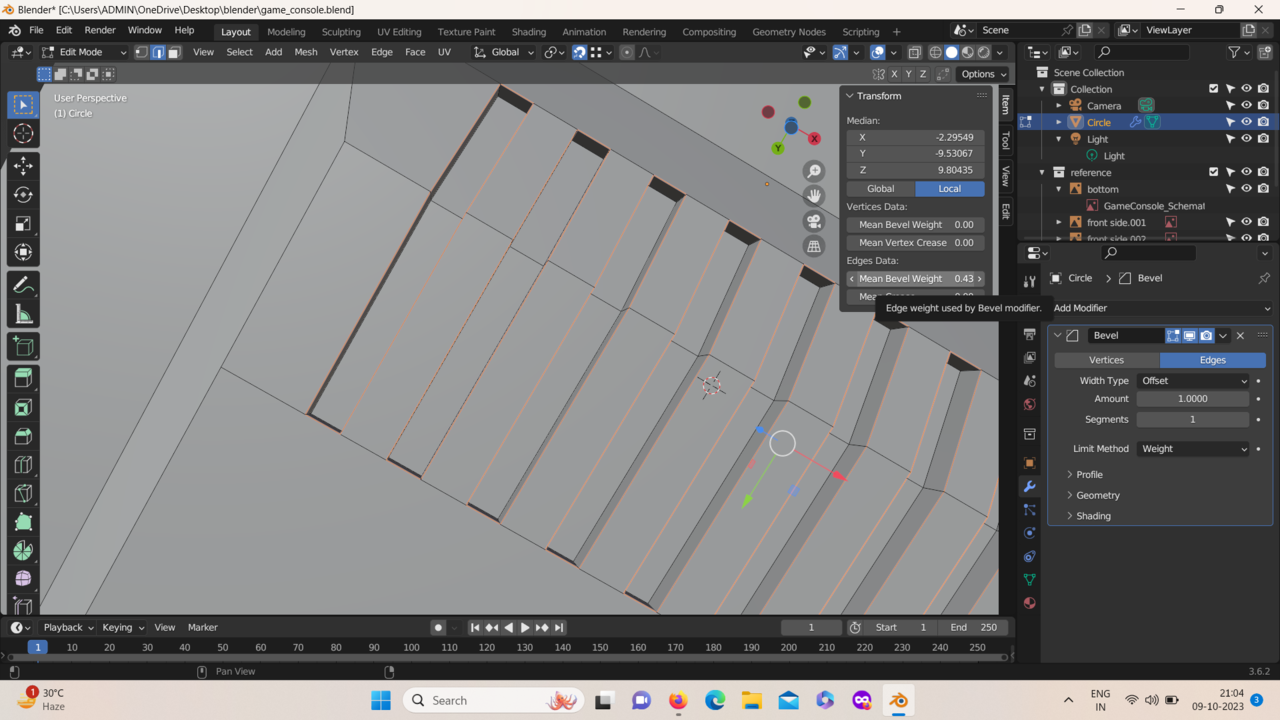Toggle snapping magnet in header

tap(579, 52)
